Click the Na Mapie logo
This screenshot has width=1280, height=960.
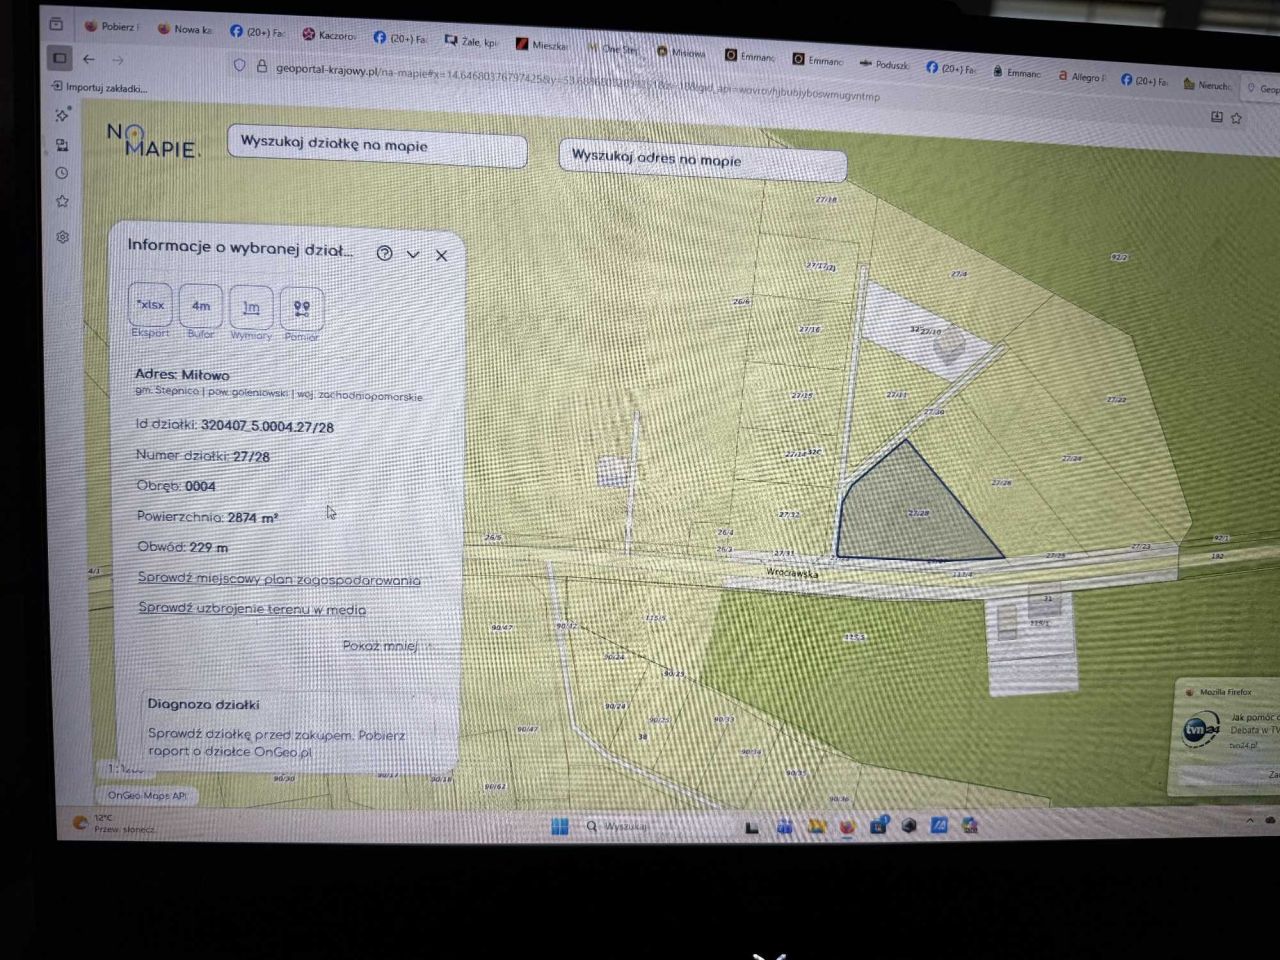(152, 140)
